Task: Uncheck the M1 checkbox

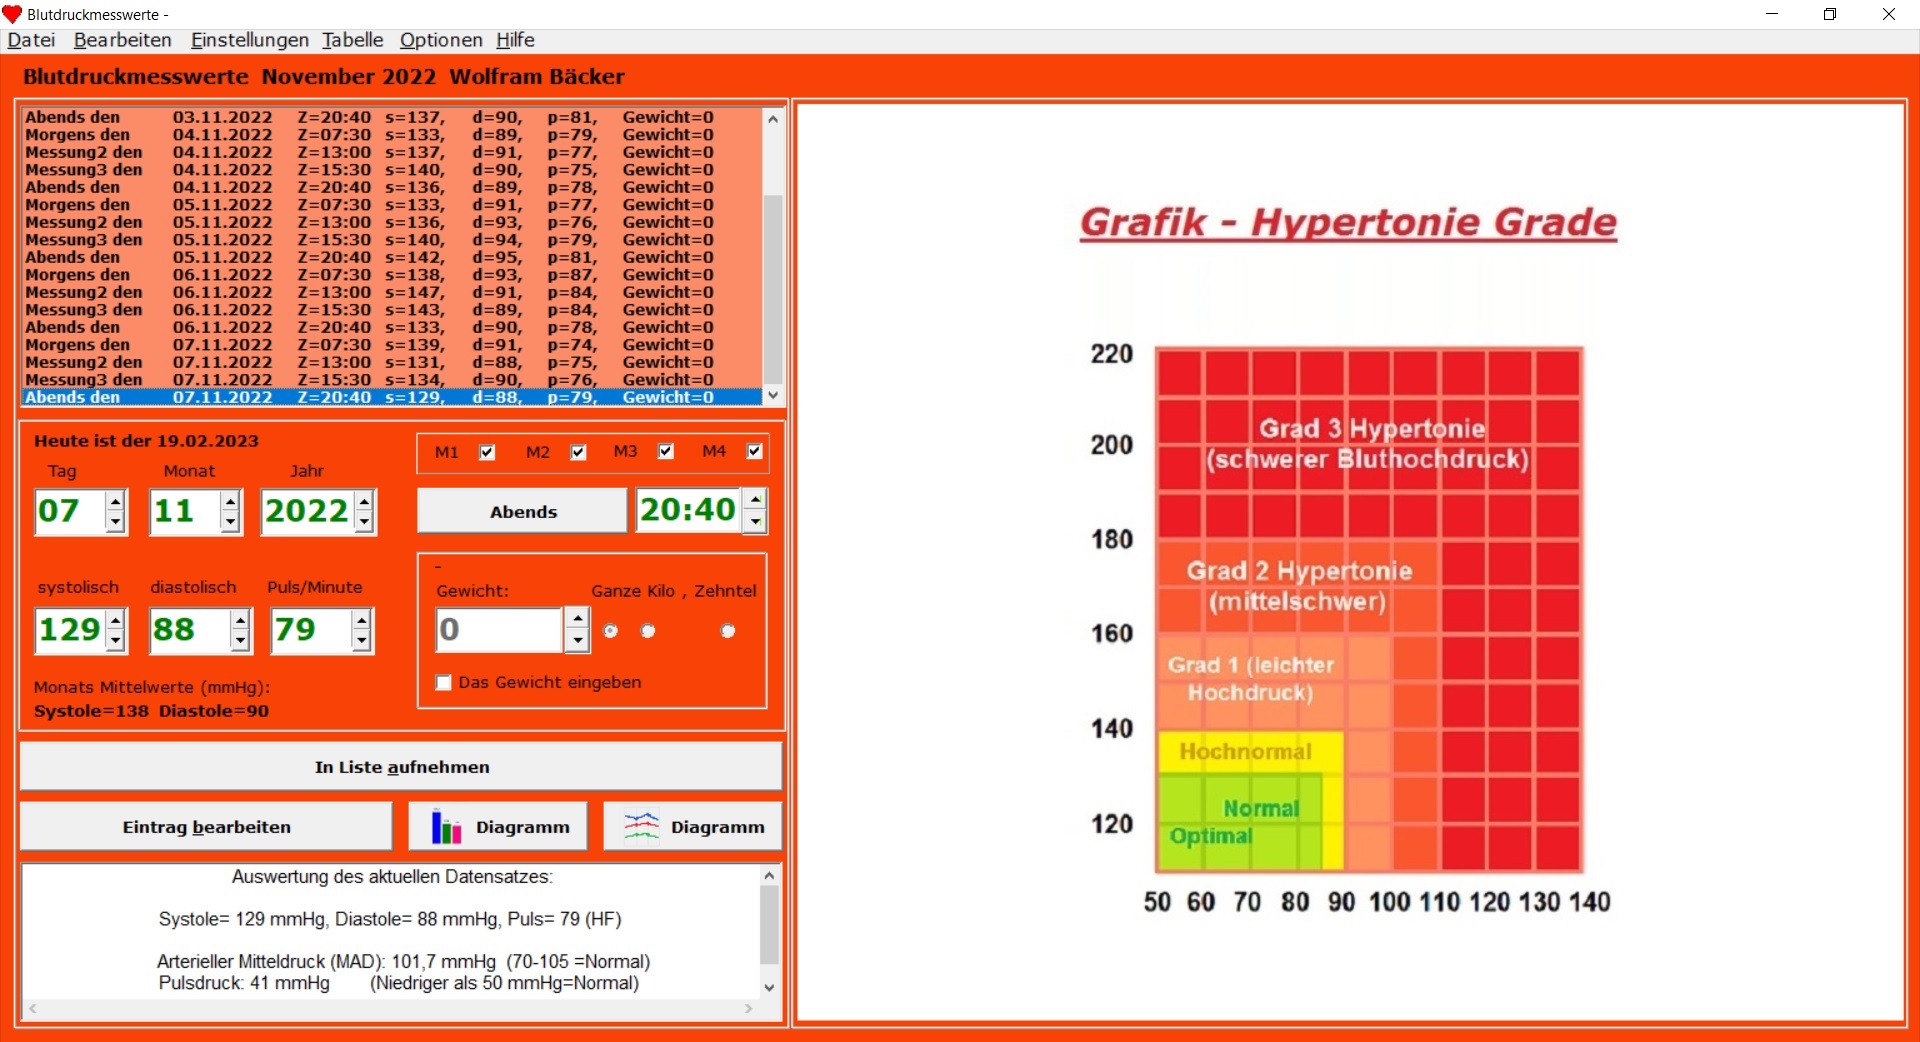Action: pos(487,452)
